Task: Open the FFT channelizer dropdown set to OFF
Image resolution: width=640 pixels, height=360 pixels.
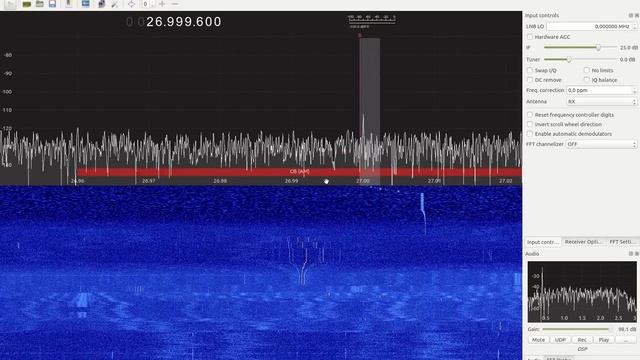Action: (602, 144)
